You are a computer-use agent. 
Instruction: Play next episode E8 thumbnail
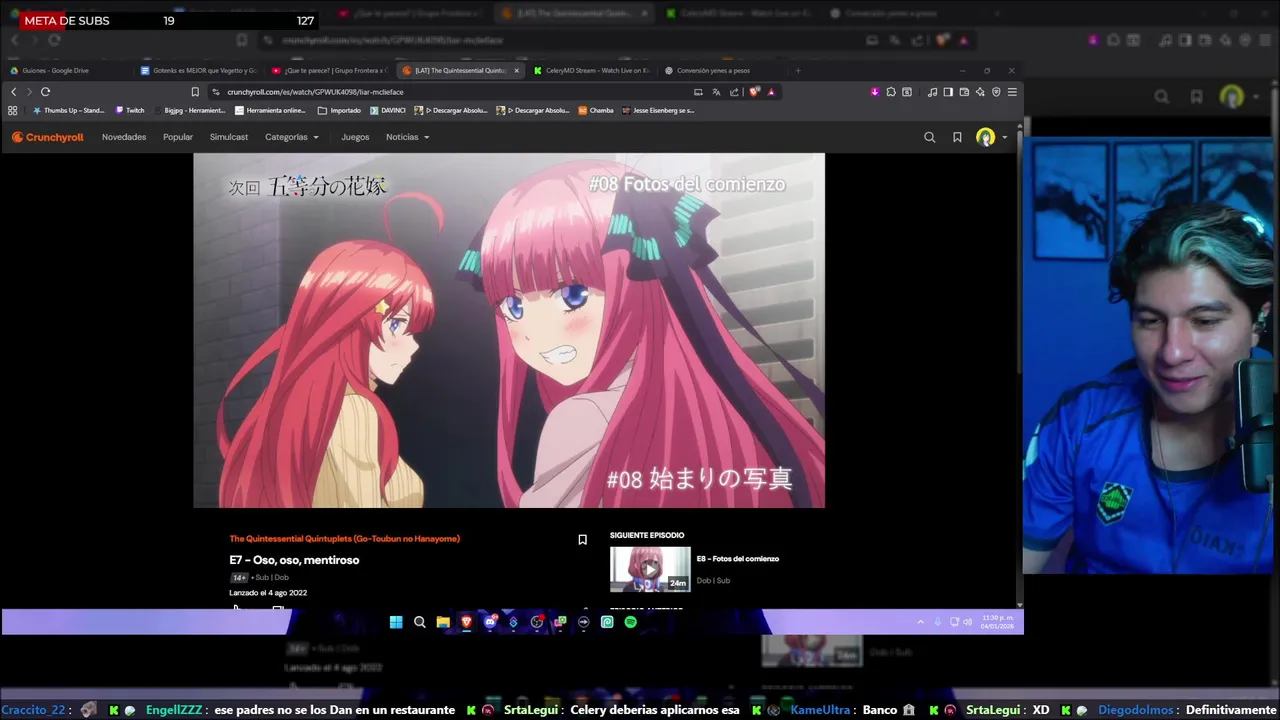click(x=650, y=569)
